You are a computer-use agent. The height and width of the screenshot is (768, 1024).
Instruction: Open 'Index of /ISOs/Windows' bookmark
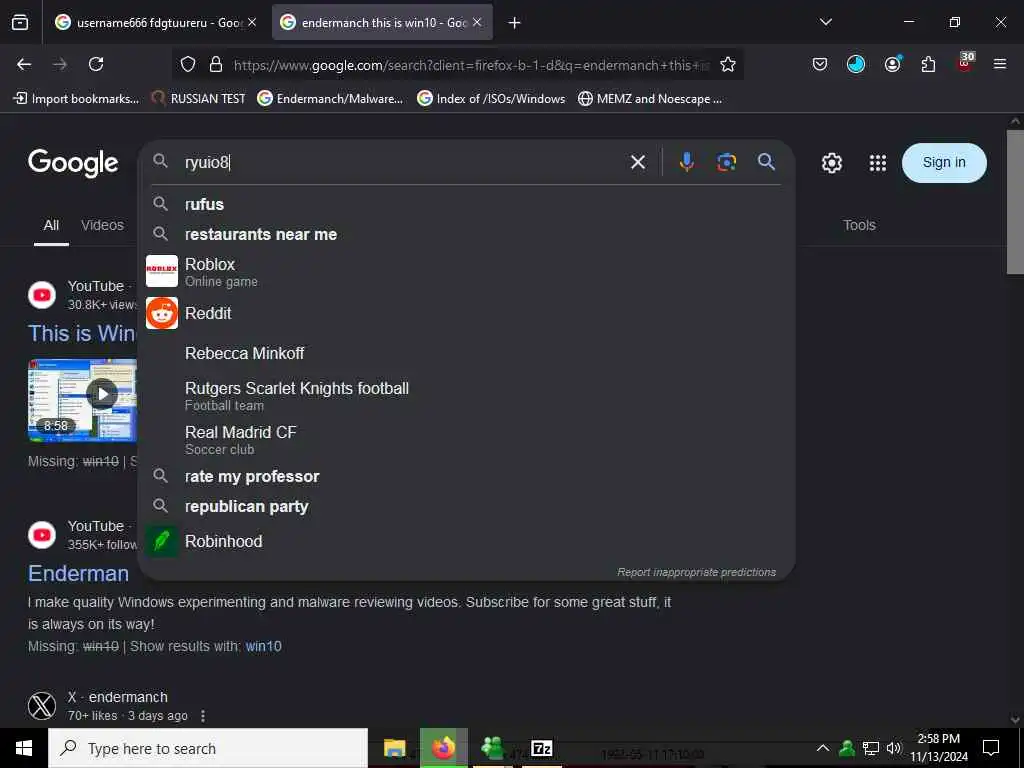[491, 99]
